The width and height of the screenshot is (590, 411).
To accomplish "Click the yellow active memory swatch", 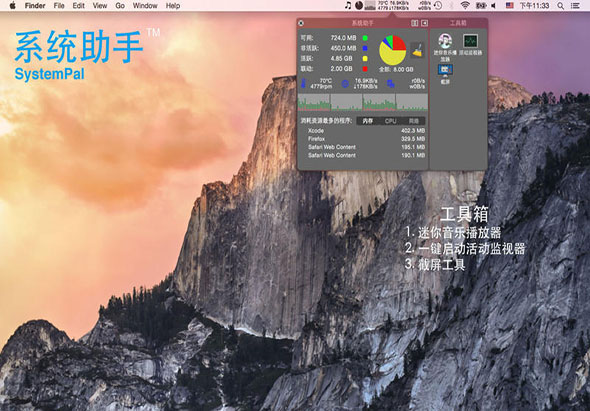I will [x=365, y=59].
